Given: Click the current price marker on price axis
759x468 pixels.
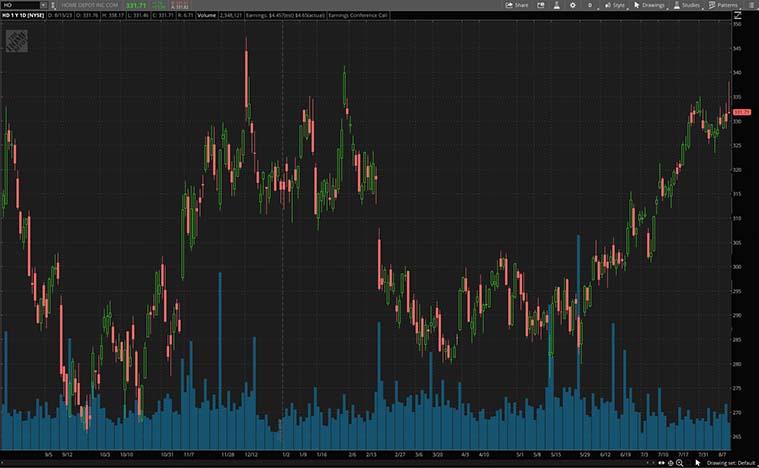Looking at the screenshot, I should [x=742, y=112].
